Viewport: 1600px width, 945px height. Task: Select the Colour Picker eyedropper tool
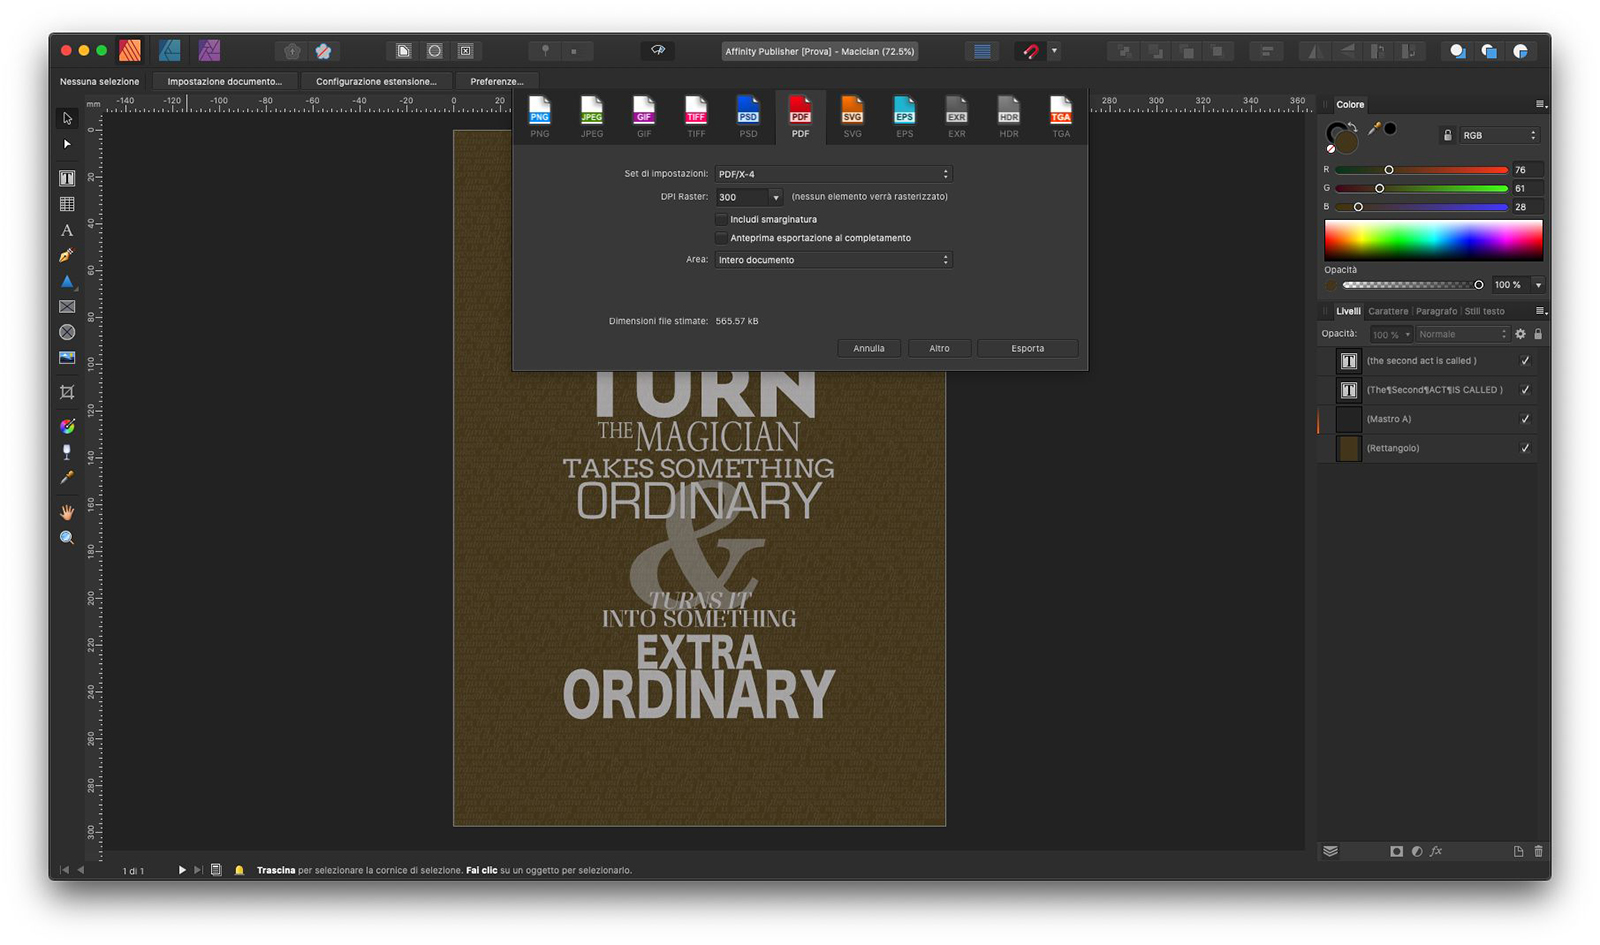(x=67, y=478)
